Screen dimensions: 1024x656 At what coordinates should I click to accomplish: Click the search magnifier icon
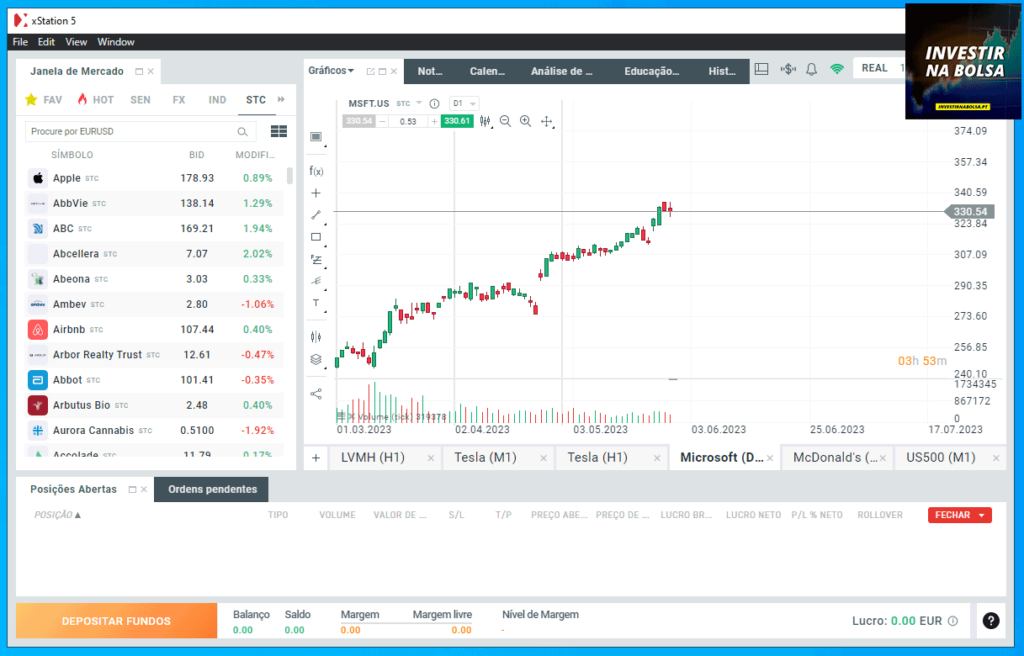click(242, 131)
